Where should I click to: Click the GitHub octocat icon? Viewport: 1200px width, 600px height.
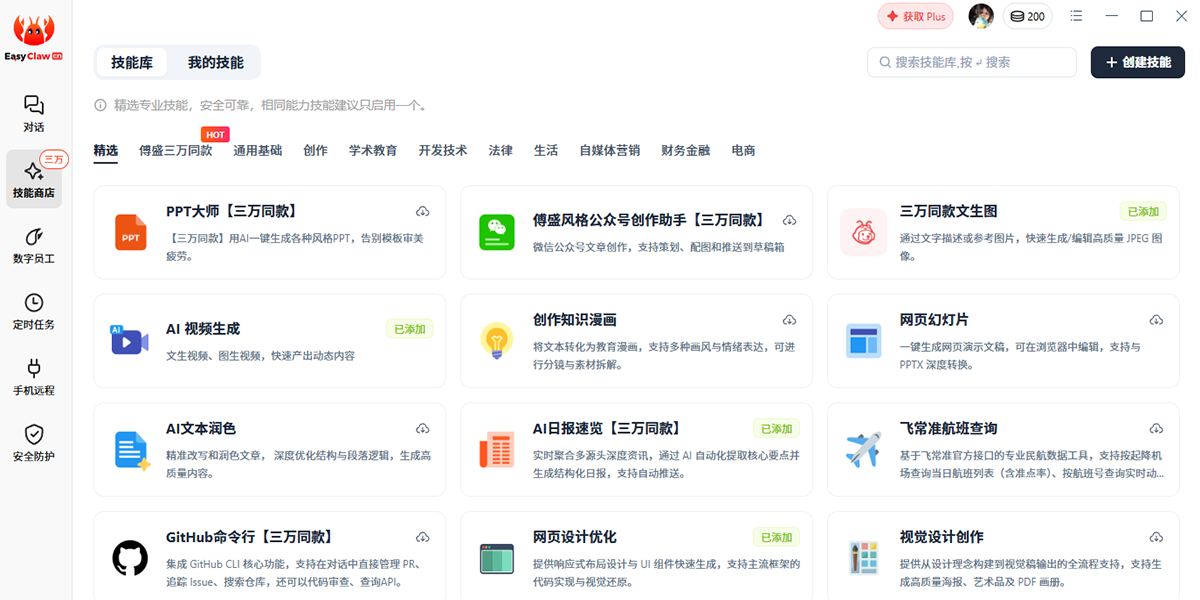point(130,558)
